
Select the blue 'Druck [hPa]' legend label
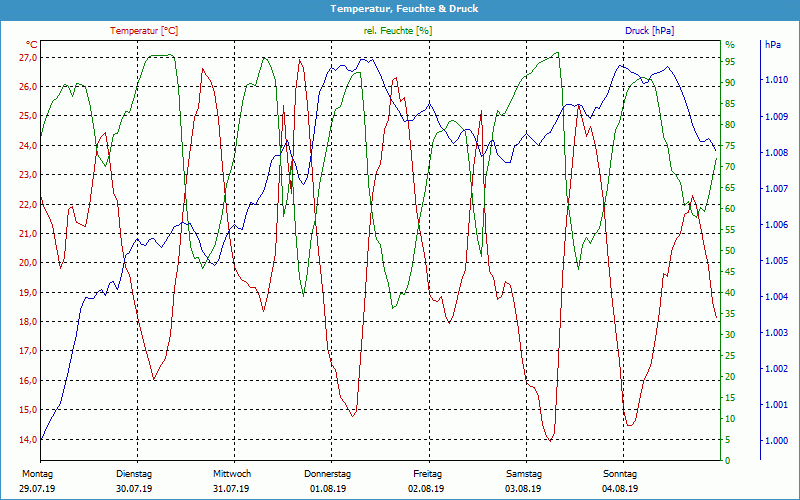[x=649, y=31]
